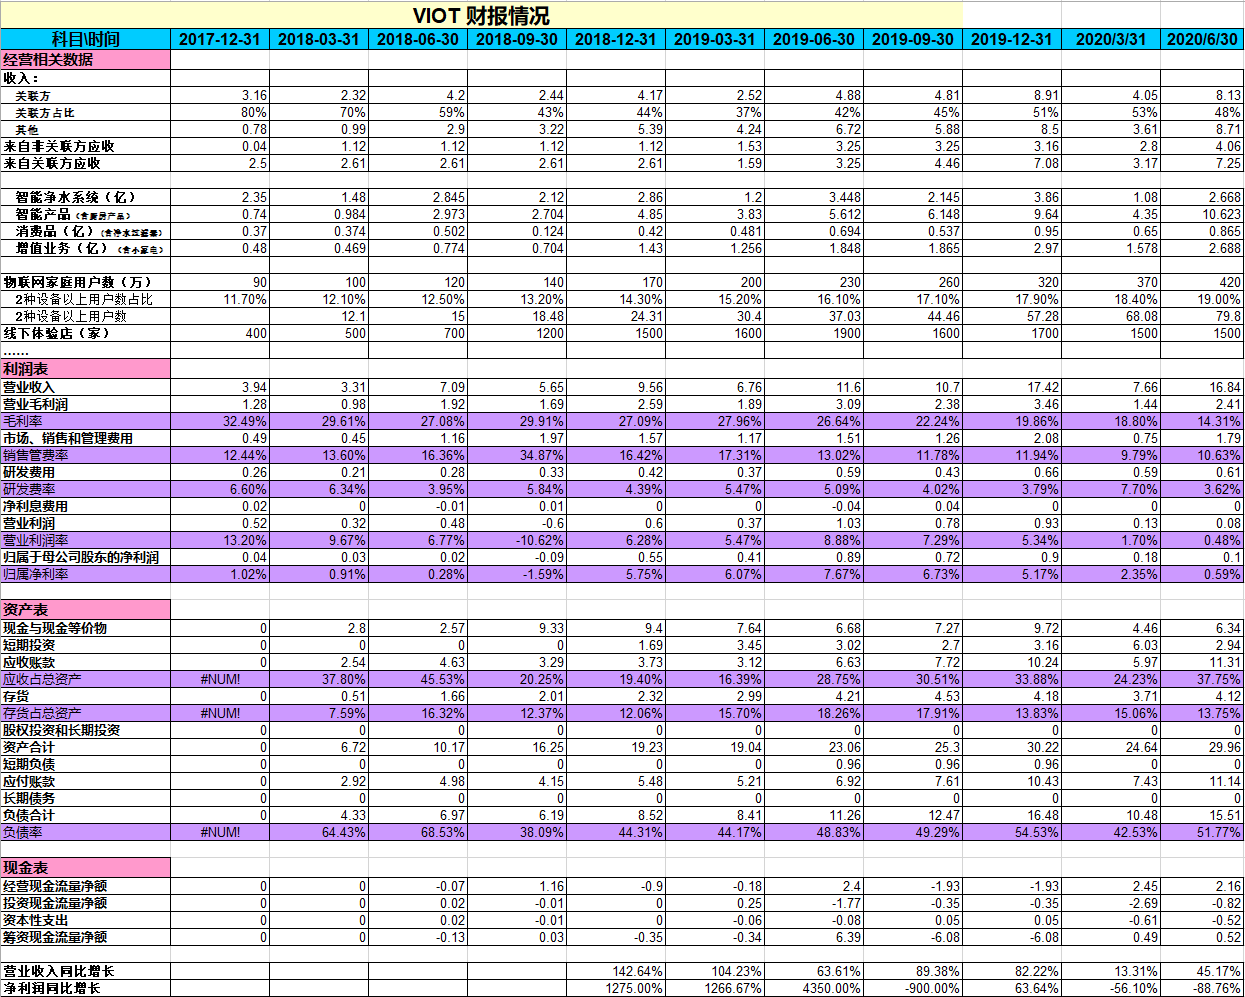Select the '现金与现金等价物' row label

(55, 628)
